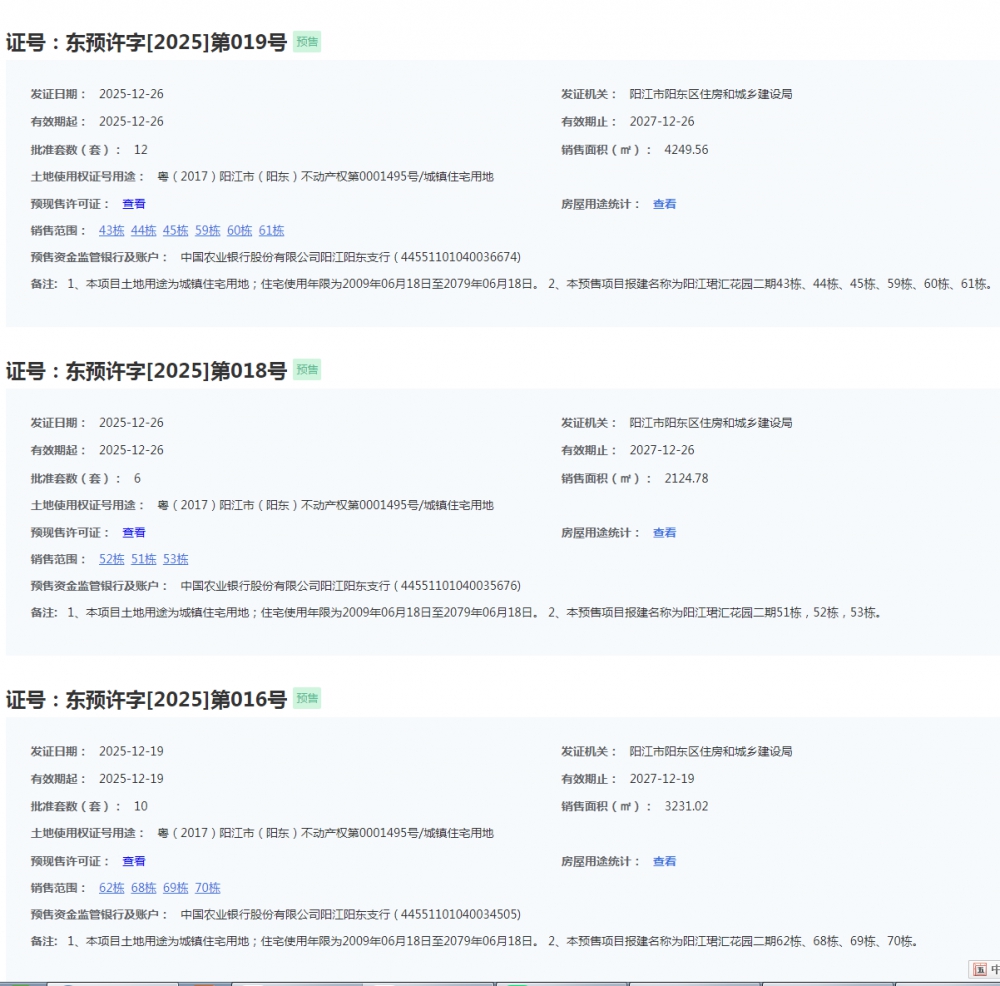Open 预现售许可证 查看 link for permit 第018号
1000x986 pixels.
(134, 533)
